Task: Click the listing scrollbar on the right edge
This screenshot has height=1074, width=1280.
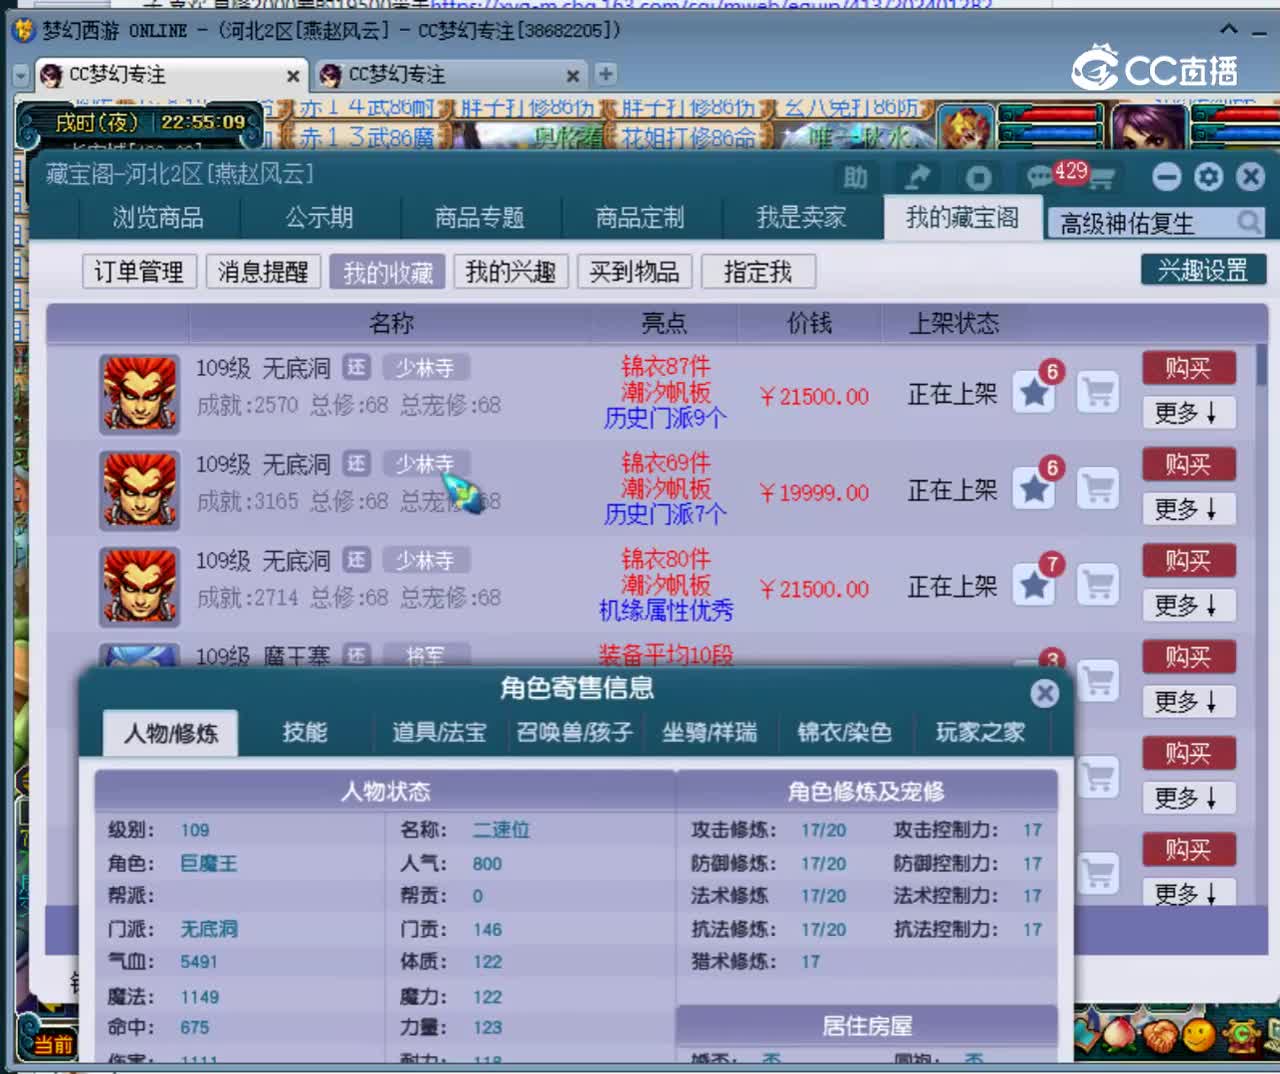Action: (x=1261, y=366)
